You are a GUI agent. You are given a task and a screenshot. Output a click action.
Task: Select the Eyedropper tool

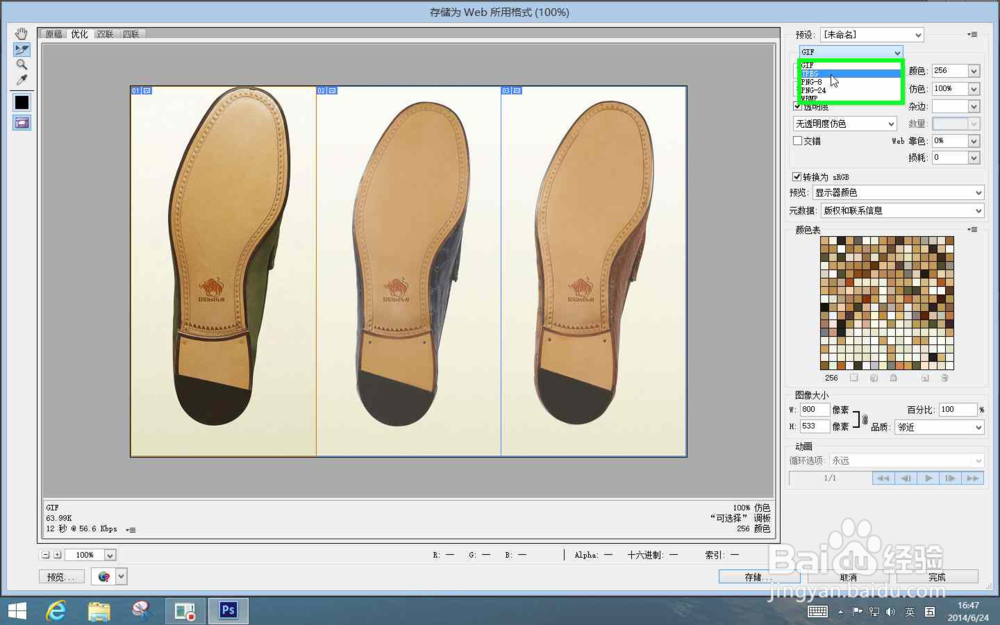22,80
